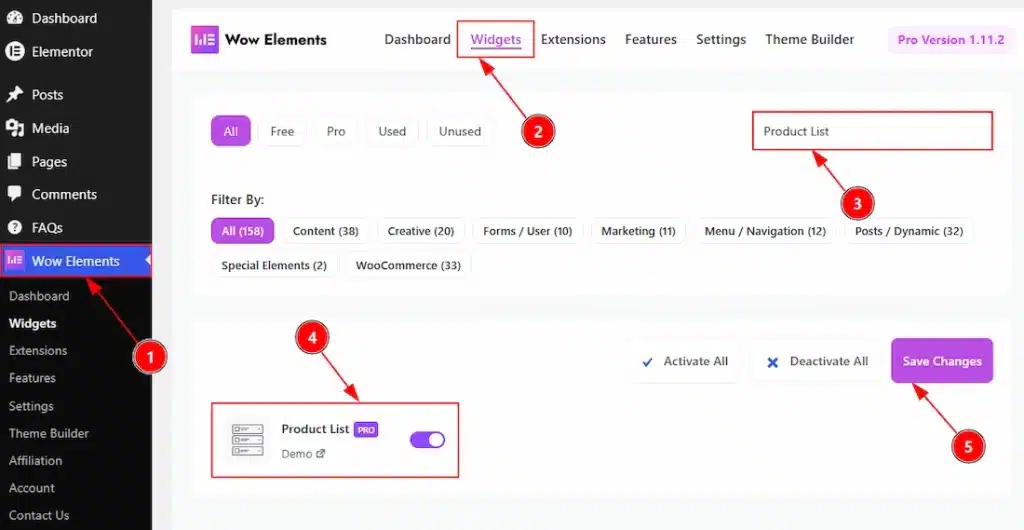Toggle the Product List widget switch
Screen dimensions: 1024x530
[x=427, y=440]
